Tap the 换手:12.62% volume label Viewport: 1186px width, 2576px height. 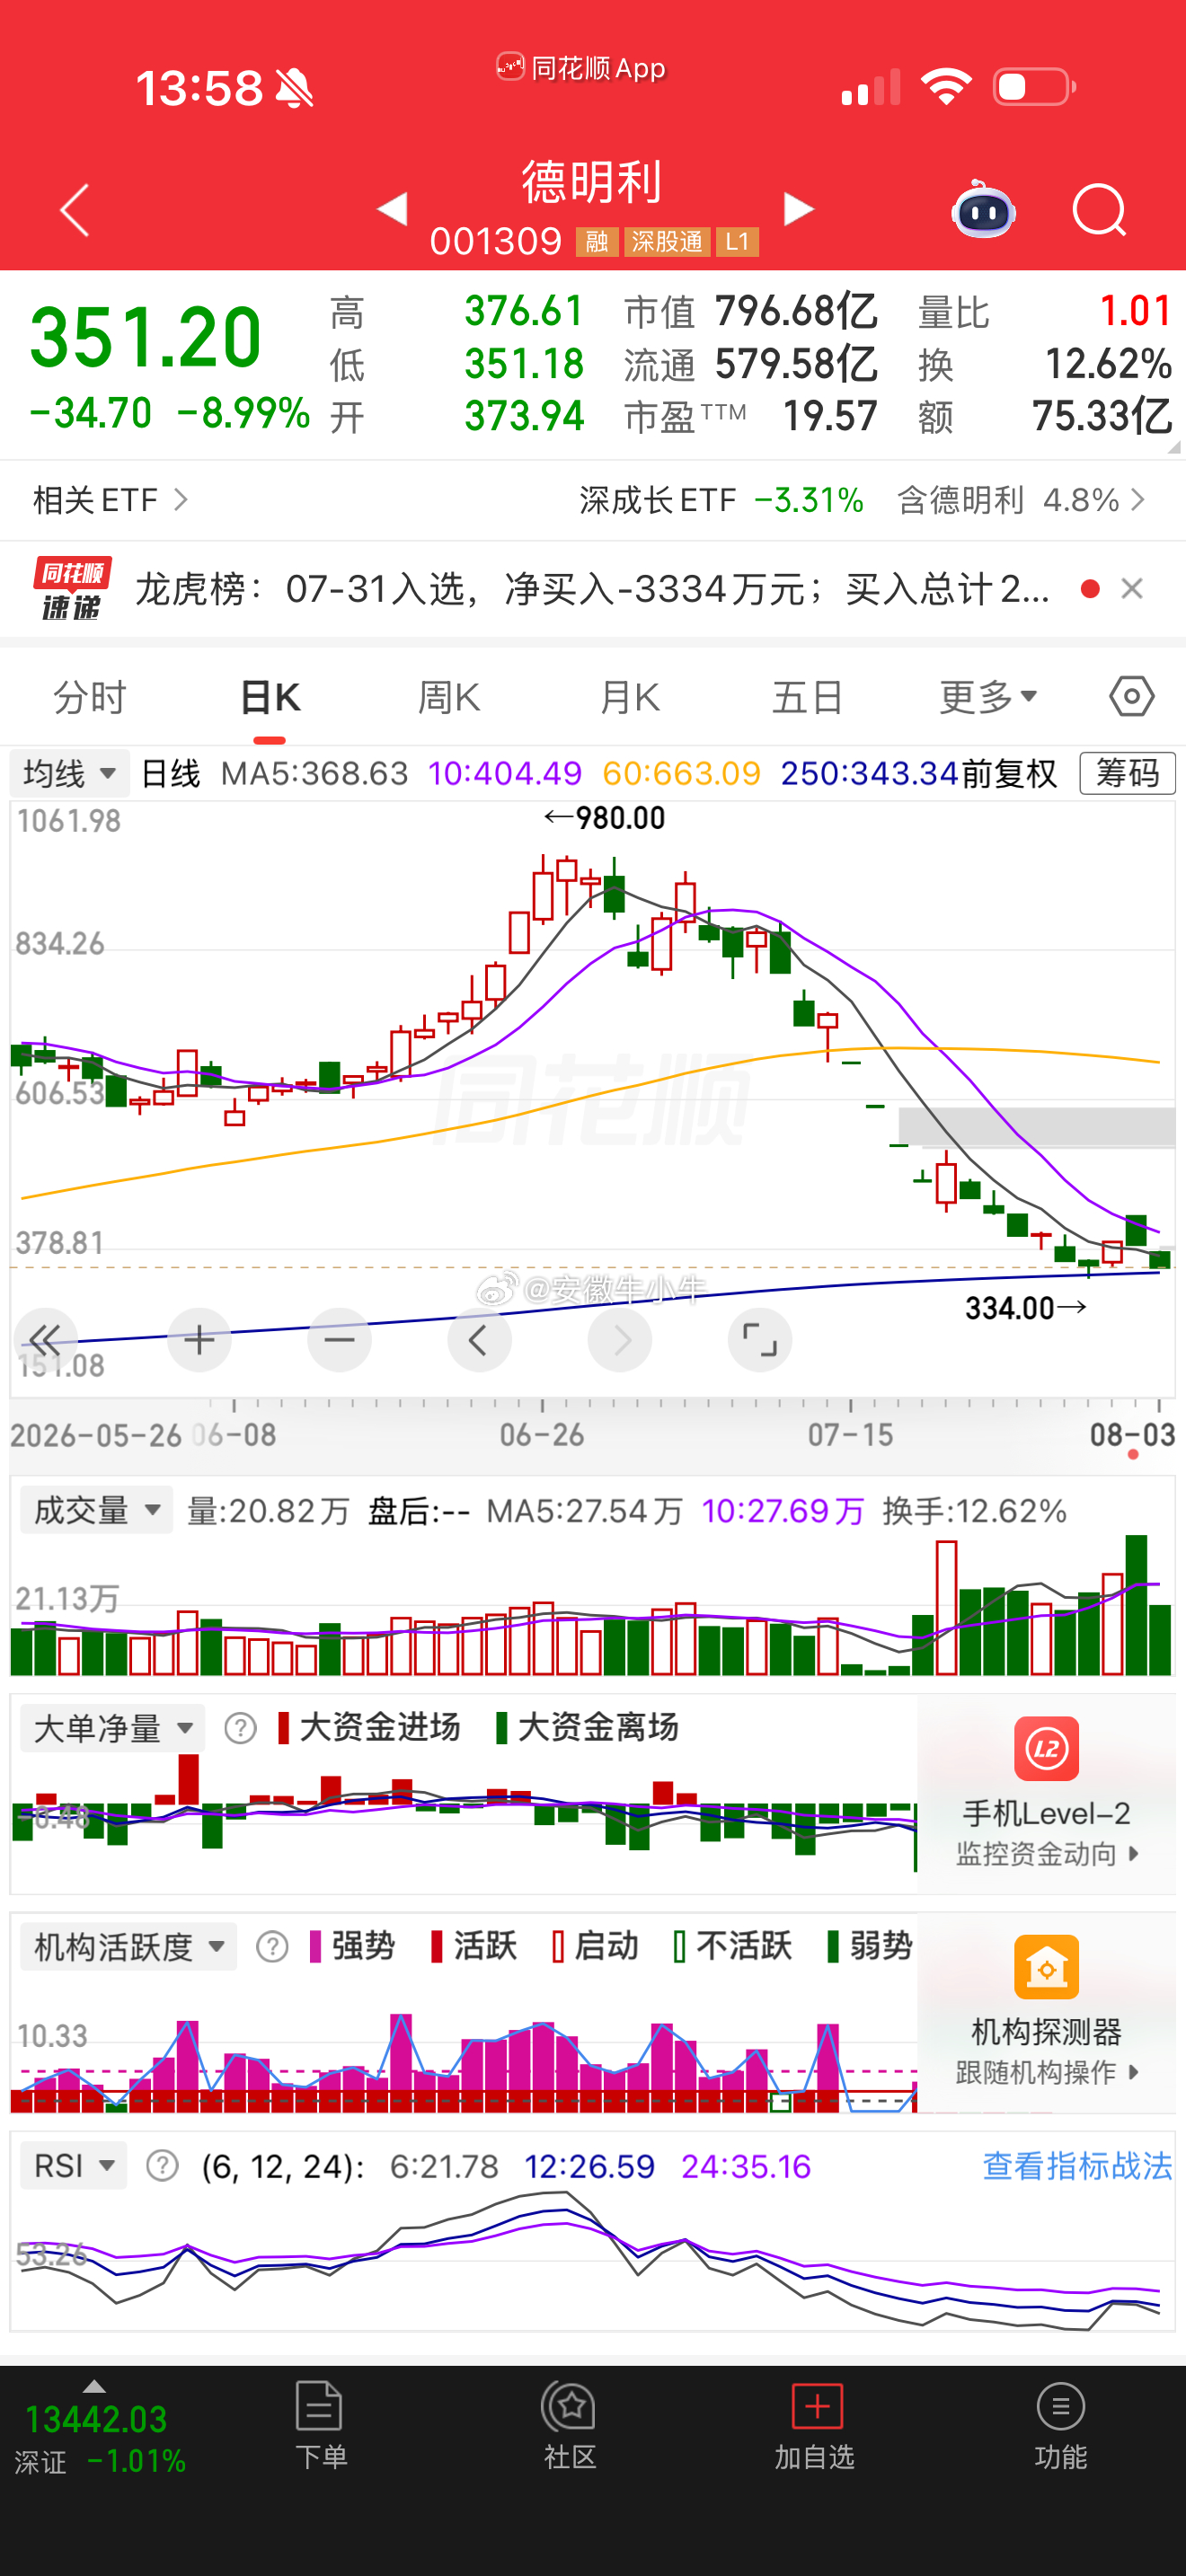point(975,1510)
